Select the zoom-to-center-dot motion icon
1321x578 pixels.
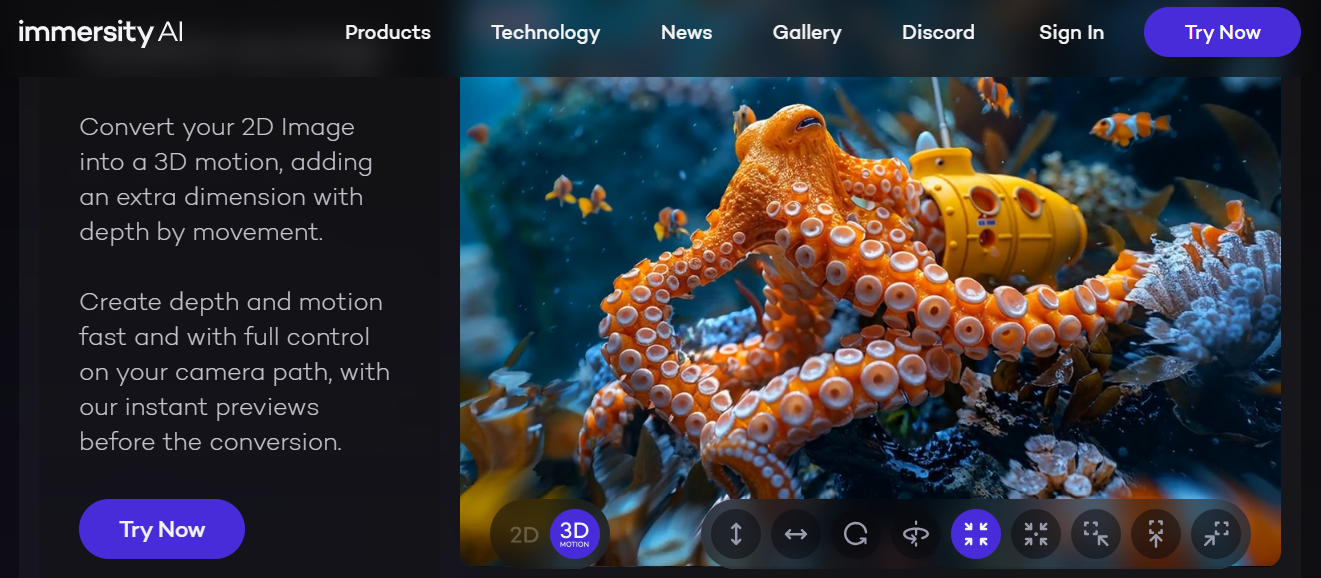1036,534
